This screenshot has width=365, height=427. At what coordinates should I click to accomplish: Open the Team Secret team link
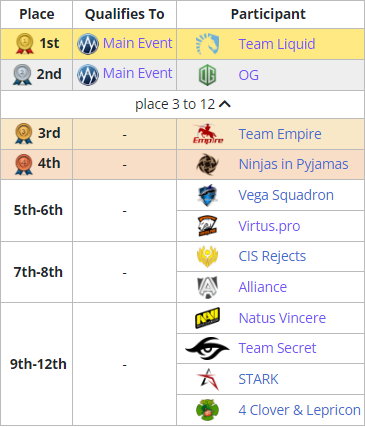(x=277, y=348)
